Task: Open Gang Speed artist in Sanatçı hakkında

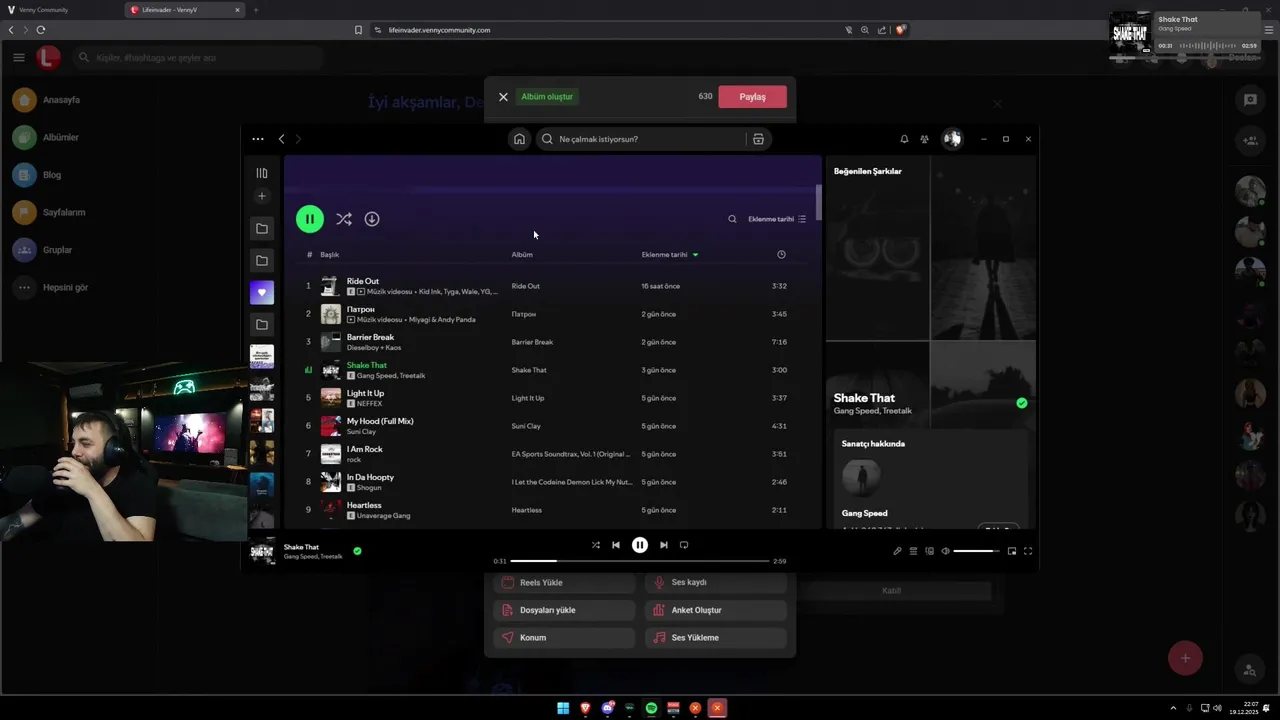Action: [x=864, y=513]
